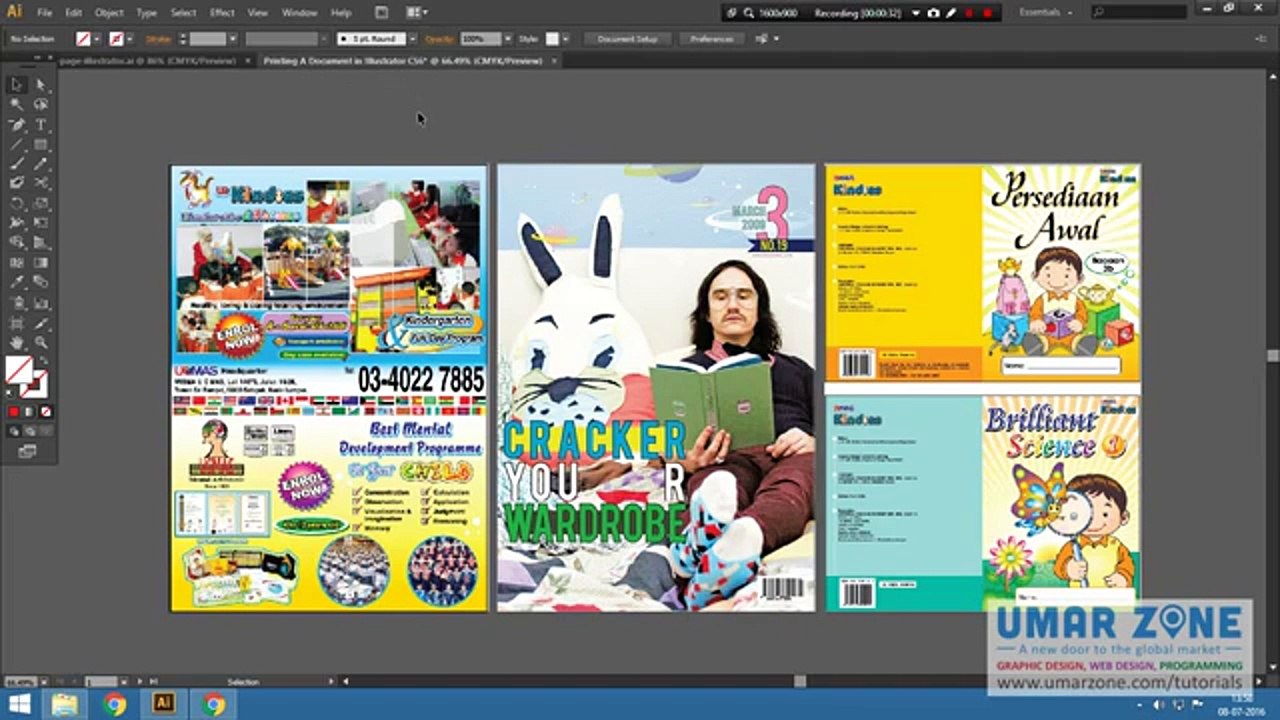This screenshot has width=1280, height=720.
Task: Select the Pen tool
Action: tap(17, 125)
